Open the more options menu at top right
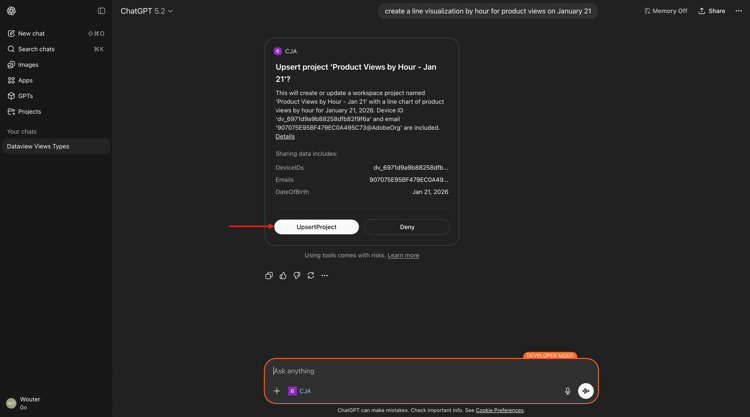The width and height of the screenshot is (750, 417). [739, 11]
